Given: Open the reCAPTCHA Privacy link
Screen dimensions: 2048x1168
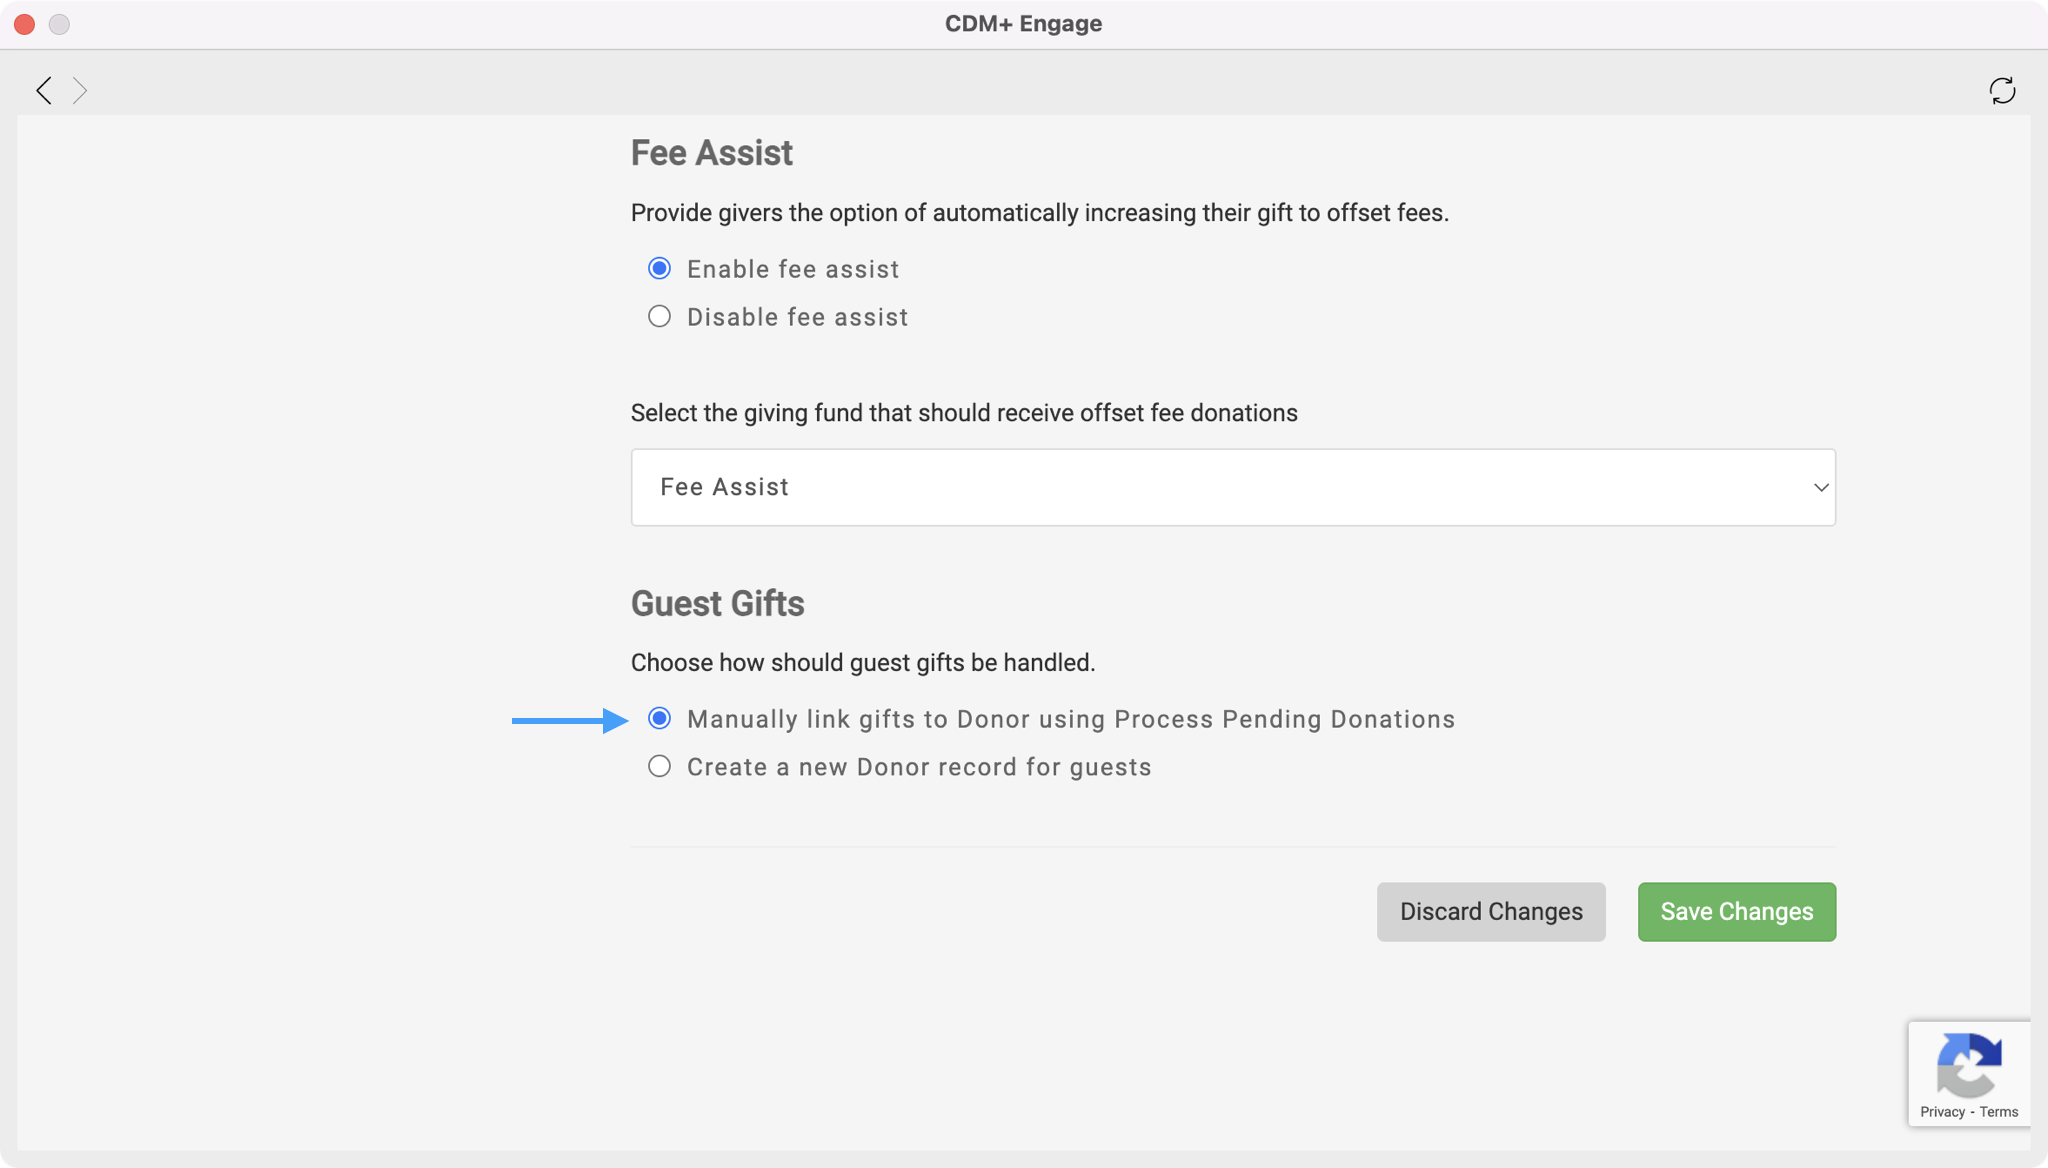Looking at the screenshot, I should (1942, 1112).
